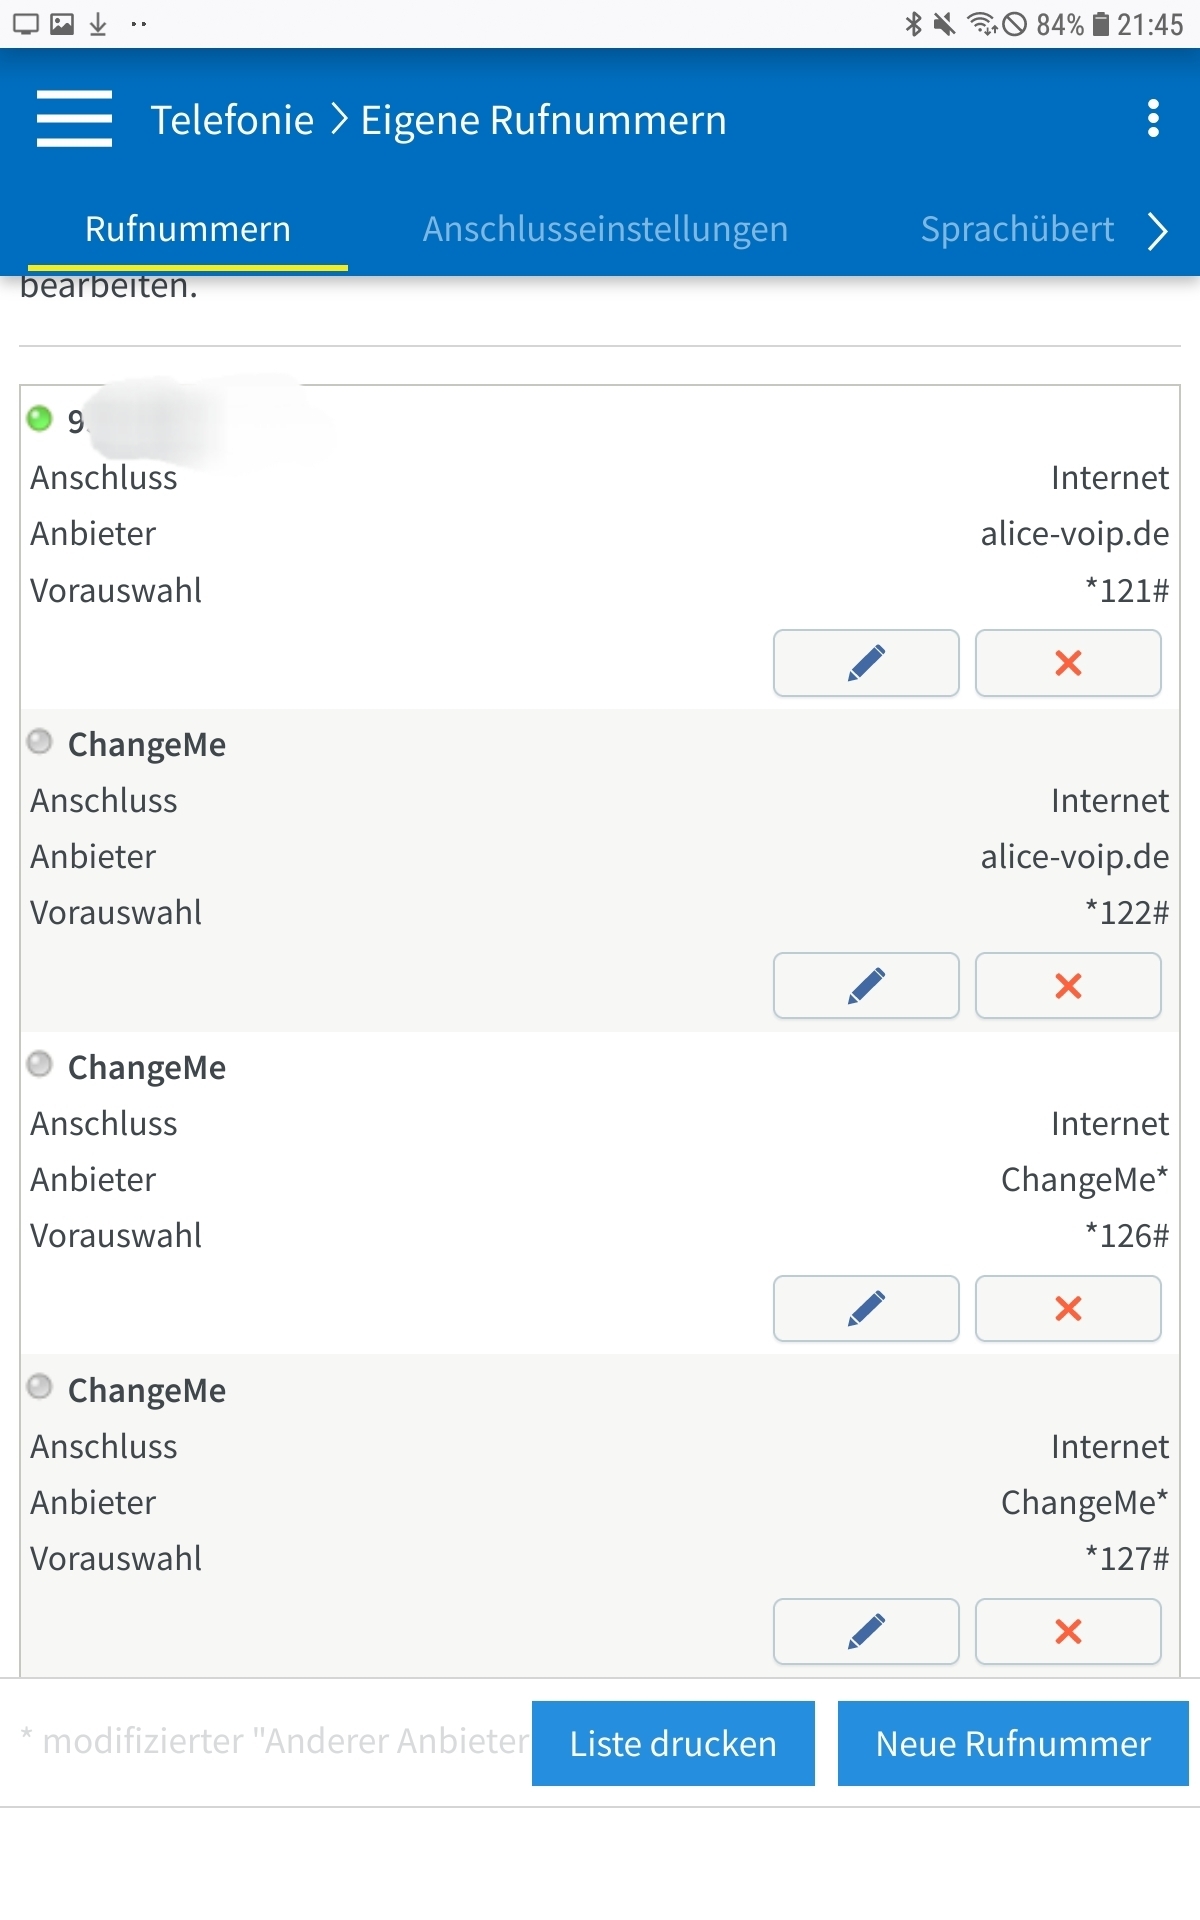Delete the number with Vorauswahl *121#
The height and width of the screenshot is (1920, 1200).
1068,663
